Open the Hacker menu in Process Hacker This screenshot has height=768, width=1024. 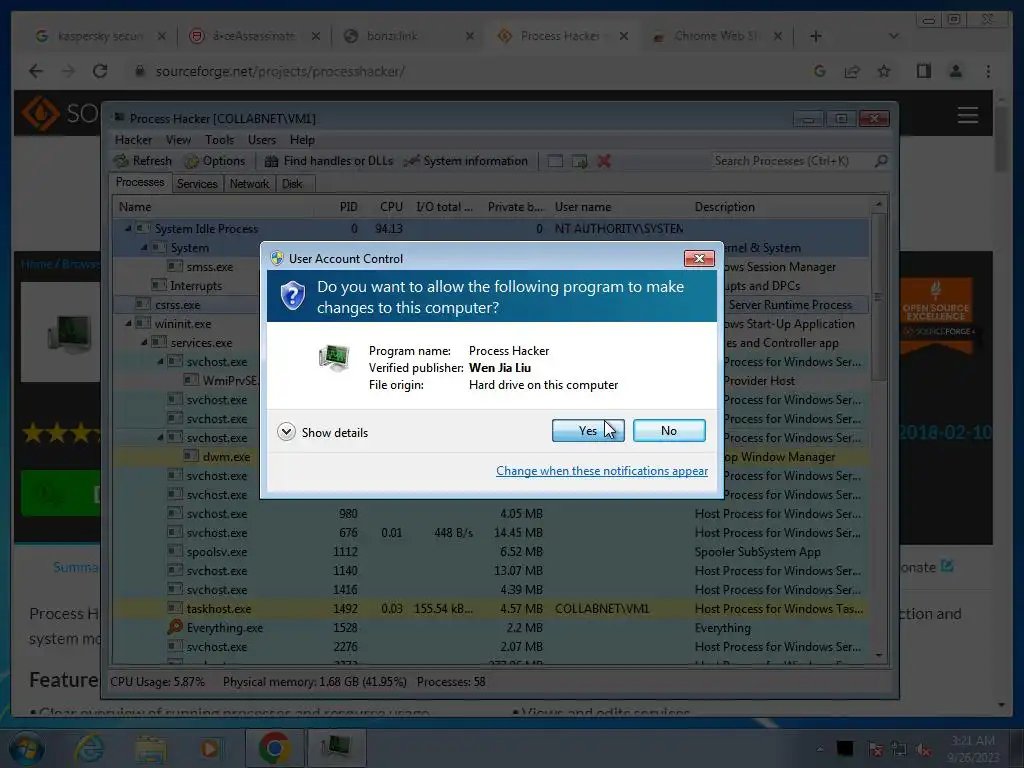[x=133, y=140]
